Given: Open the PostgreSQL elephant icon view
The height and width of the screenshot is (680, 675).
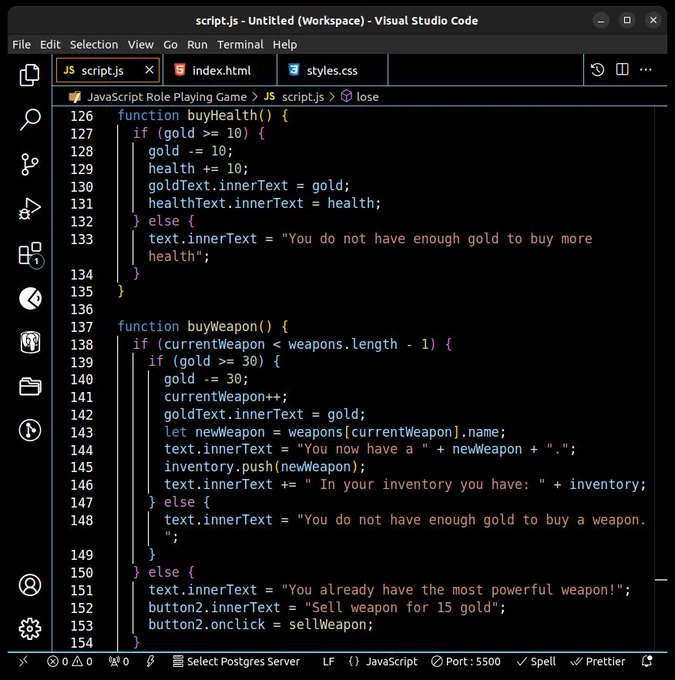Looking at the screenshot, I should point(30,343).
